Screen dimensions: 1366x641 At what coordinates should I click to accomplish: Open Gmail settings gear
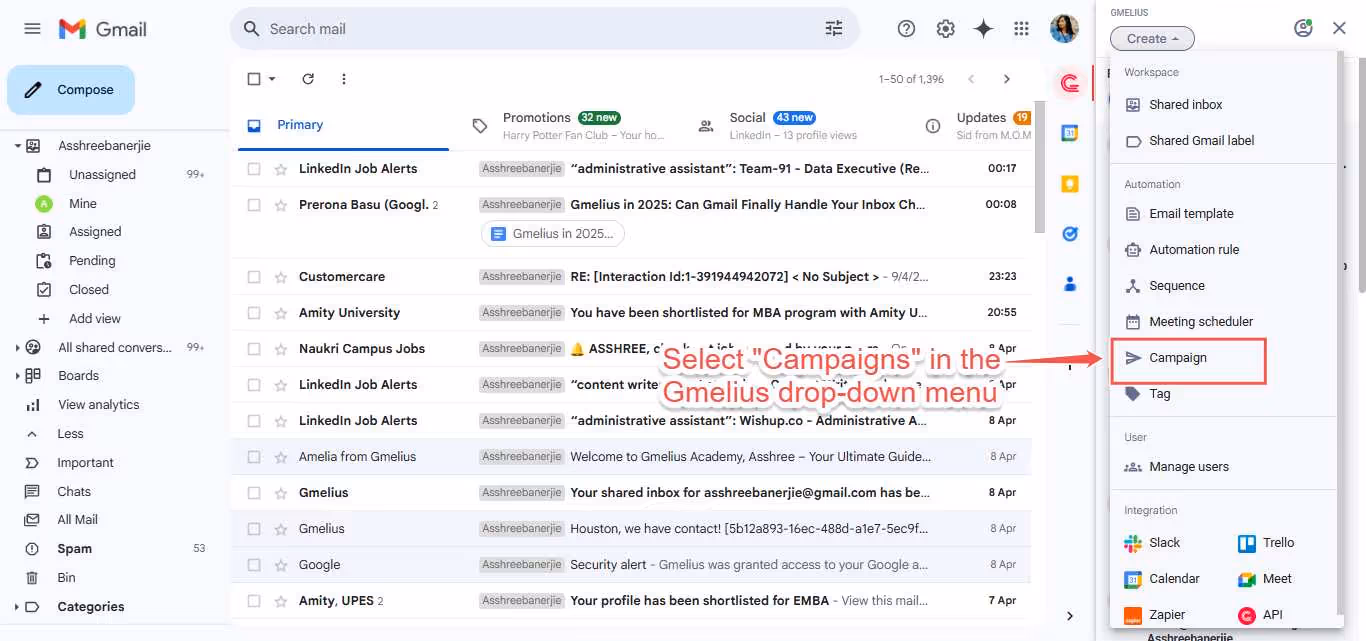click(x=945, y=28)
